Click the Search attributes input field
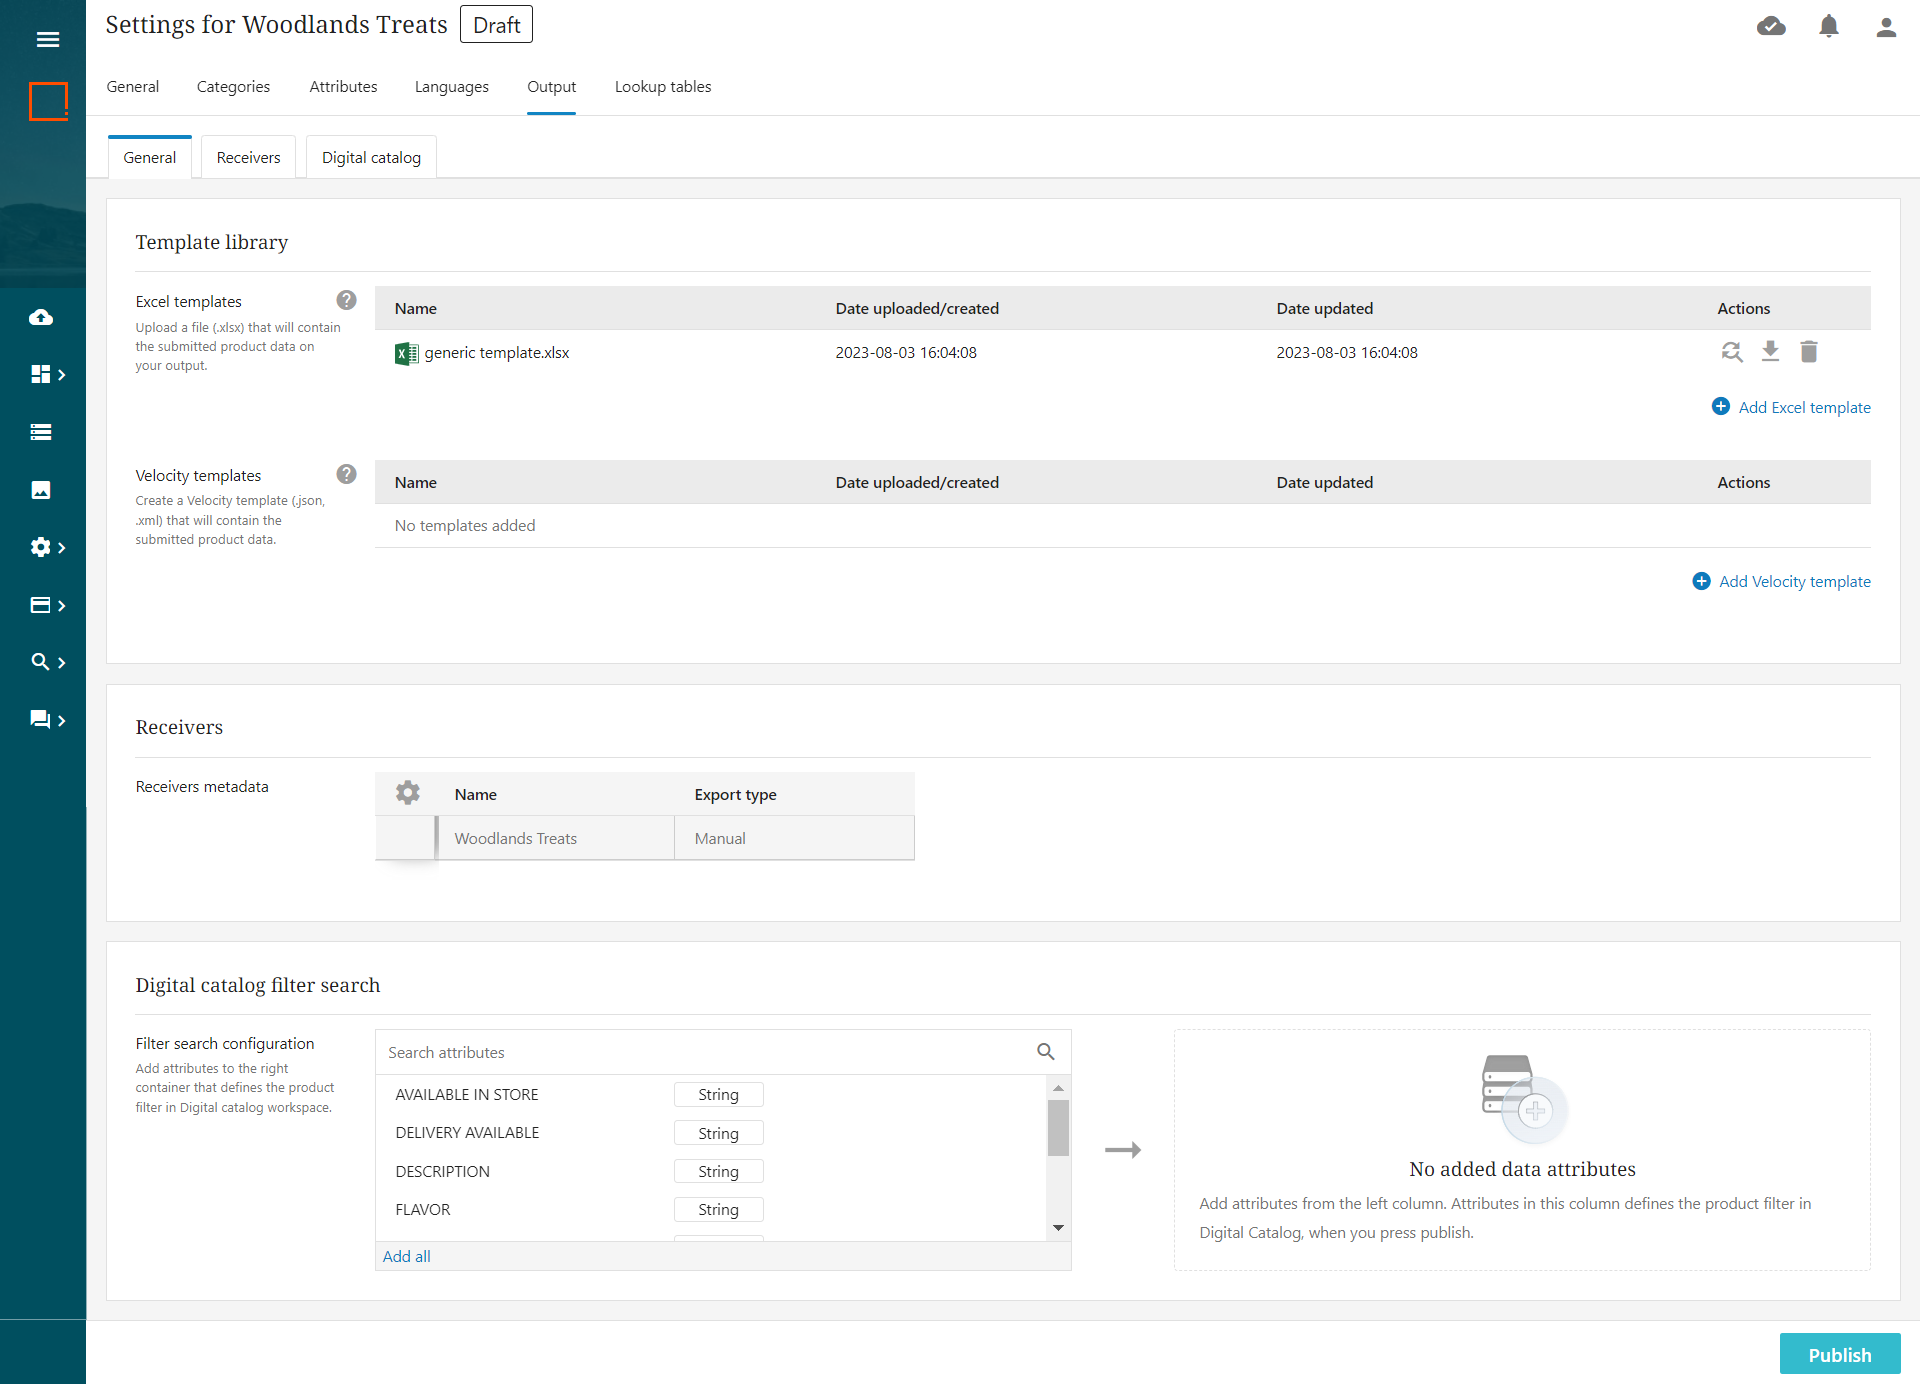1920x1384 pixels. click(705, 1052)
